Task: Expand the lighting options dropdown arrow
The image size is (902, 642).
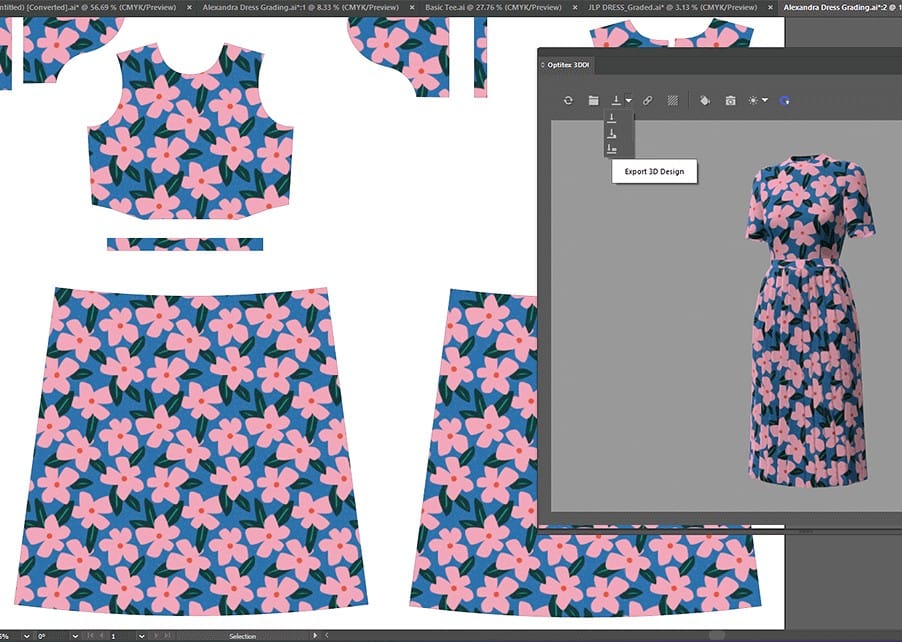Action: [765, 101]
